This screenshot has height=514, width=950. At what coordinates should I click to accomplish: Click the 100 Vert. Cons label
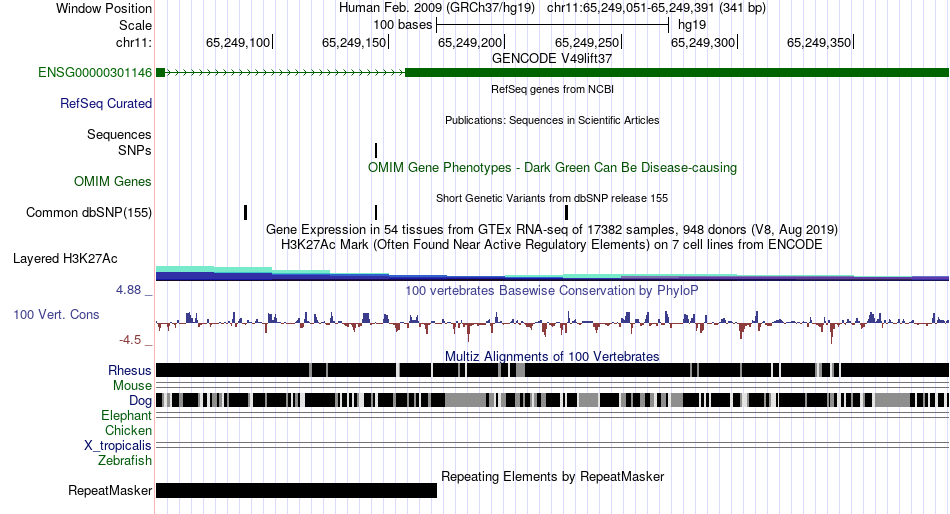[56, 315]
